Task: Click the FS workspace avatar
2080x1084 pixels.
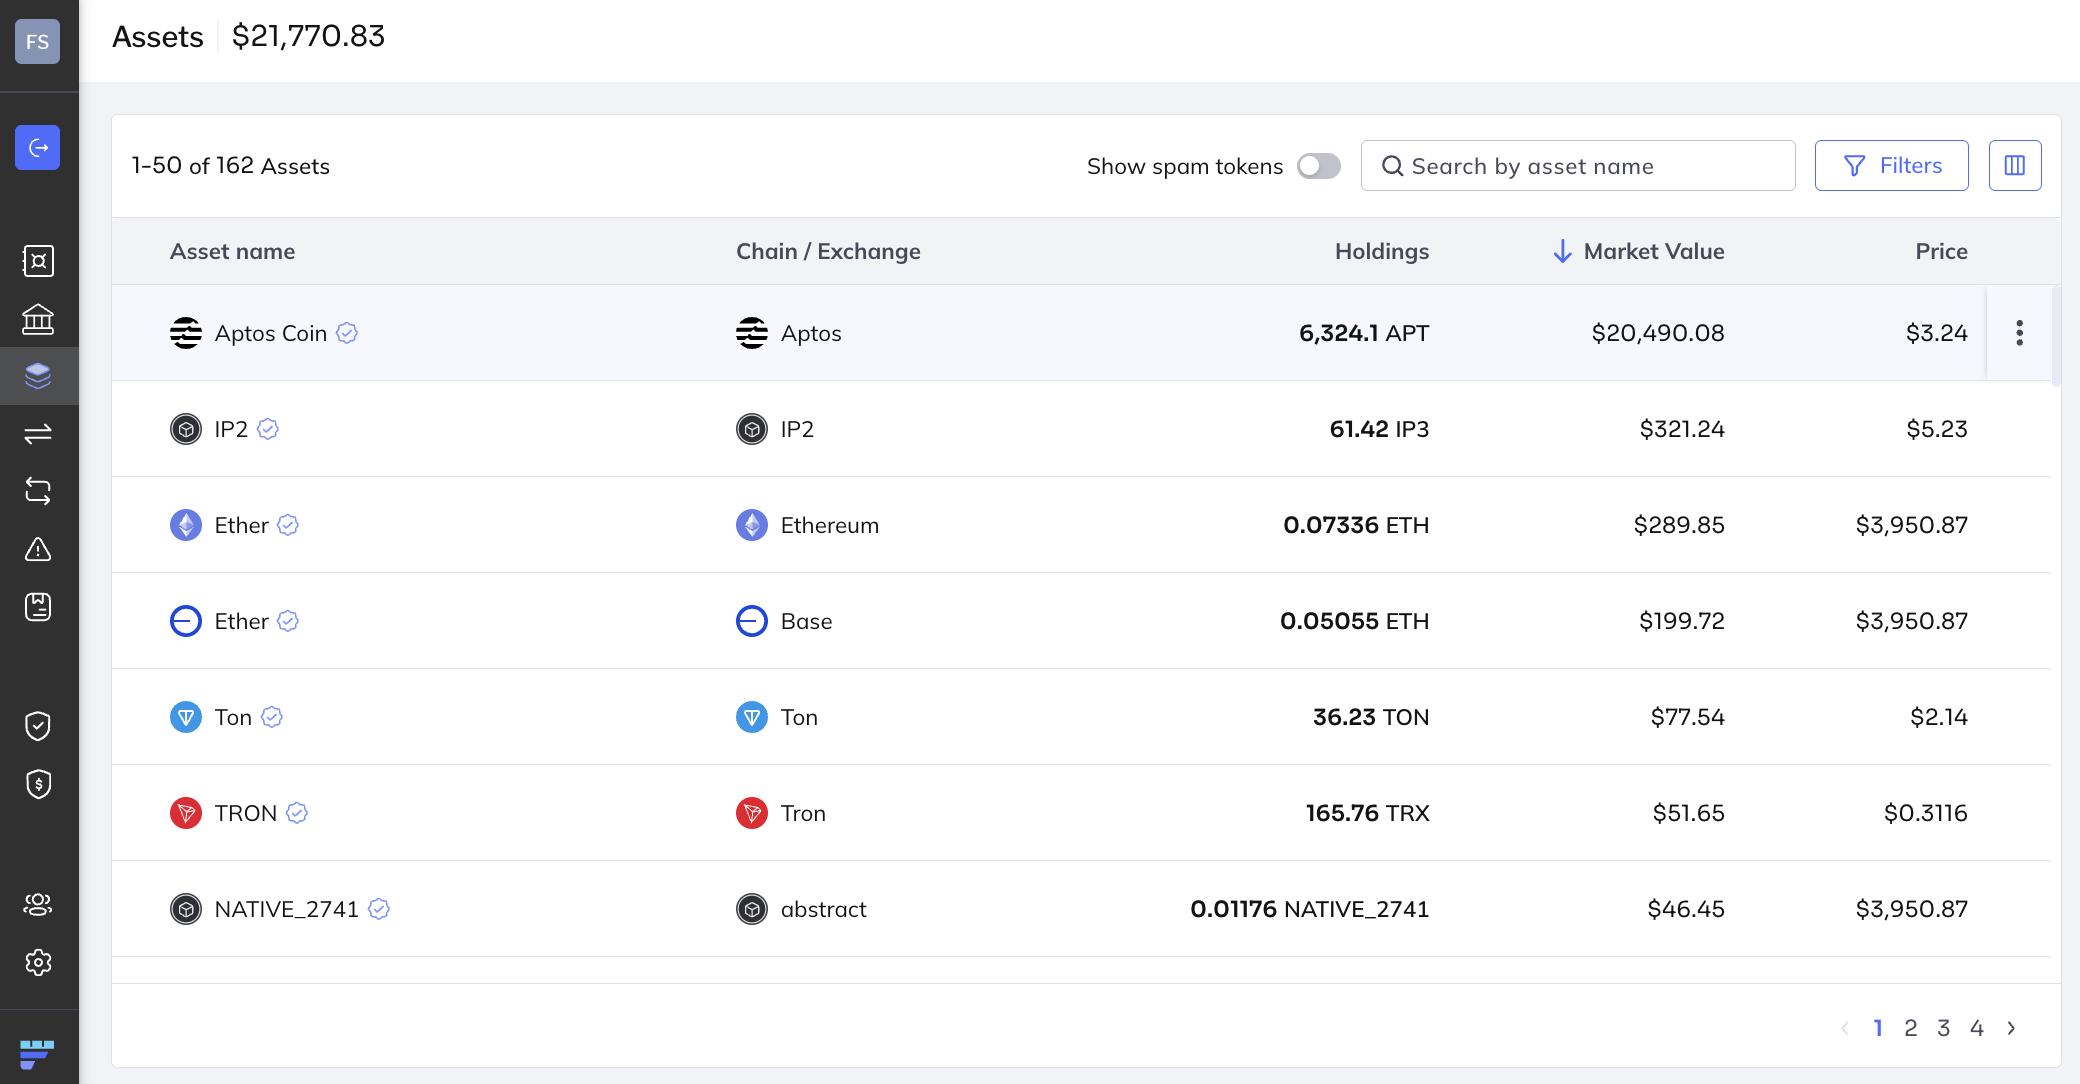Action: (38, 42)
